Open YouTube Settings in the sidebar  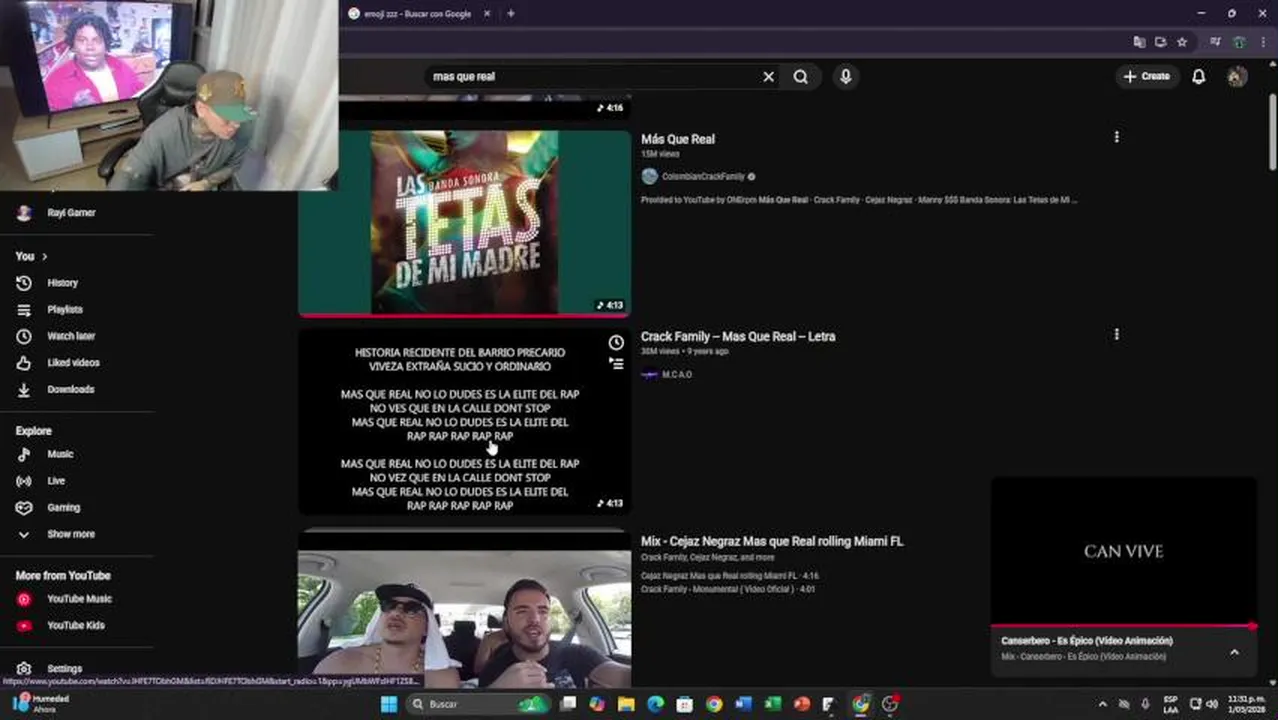pyautogui.click(x=64, y=669)
